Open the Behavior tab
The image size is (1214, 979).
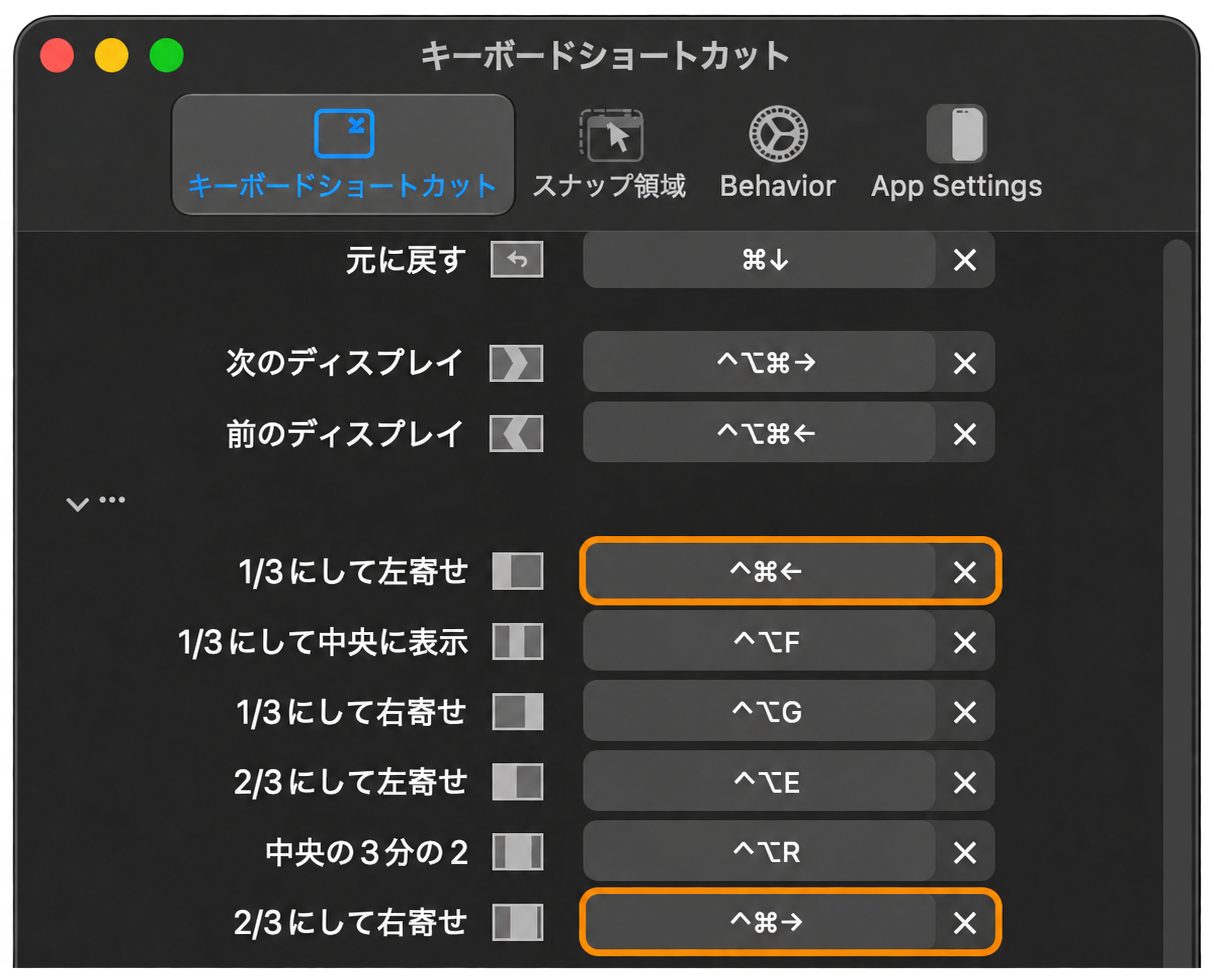click(777, 155)
